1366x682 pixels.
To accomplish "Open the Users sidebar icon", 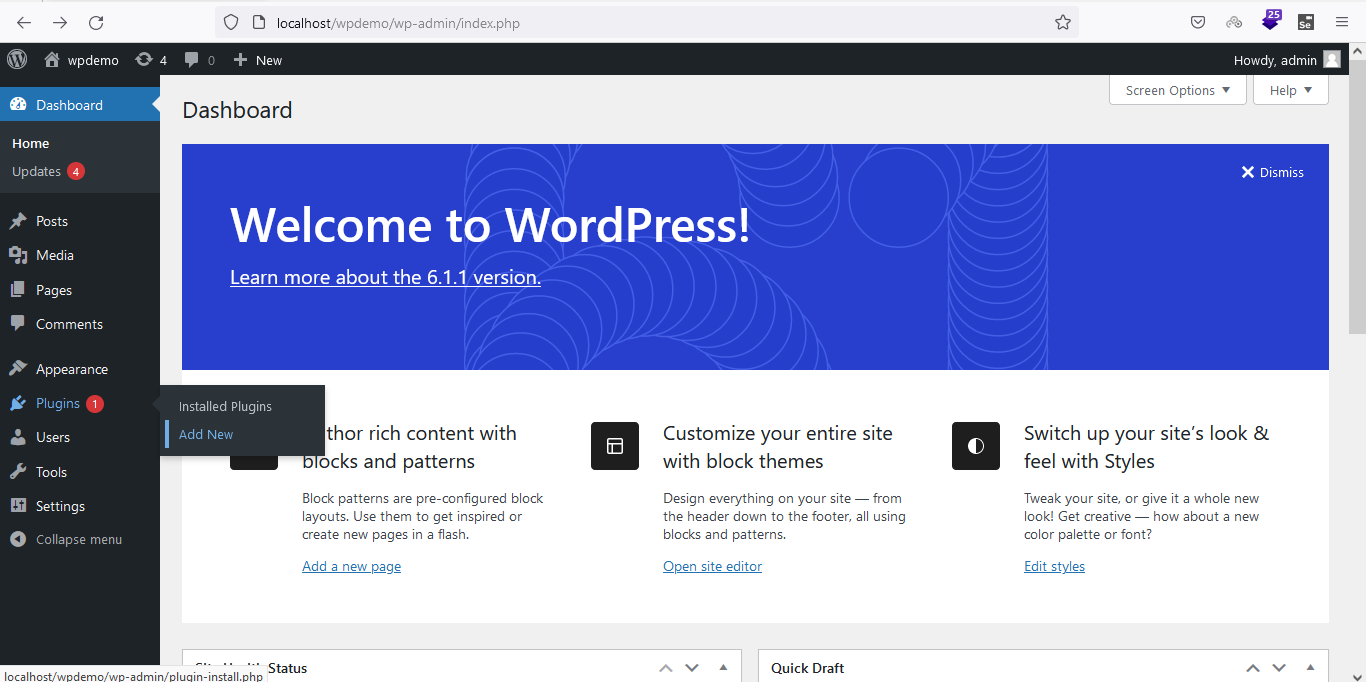I will click(17, 437).
